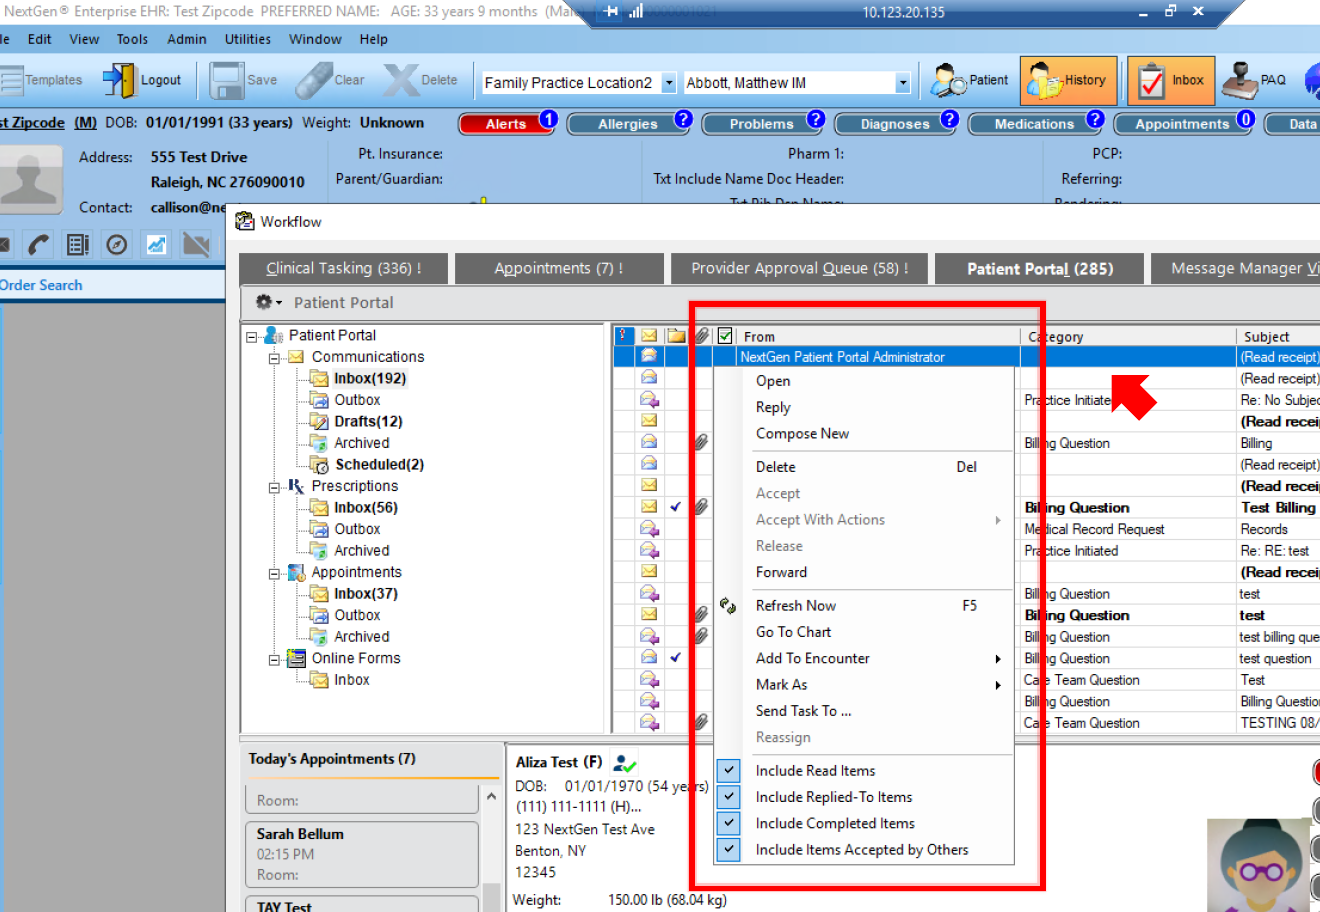The height and width of the screenshot is (912, 1320).
Task: Click the Allergies button
Action: [x=628, y=124]
